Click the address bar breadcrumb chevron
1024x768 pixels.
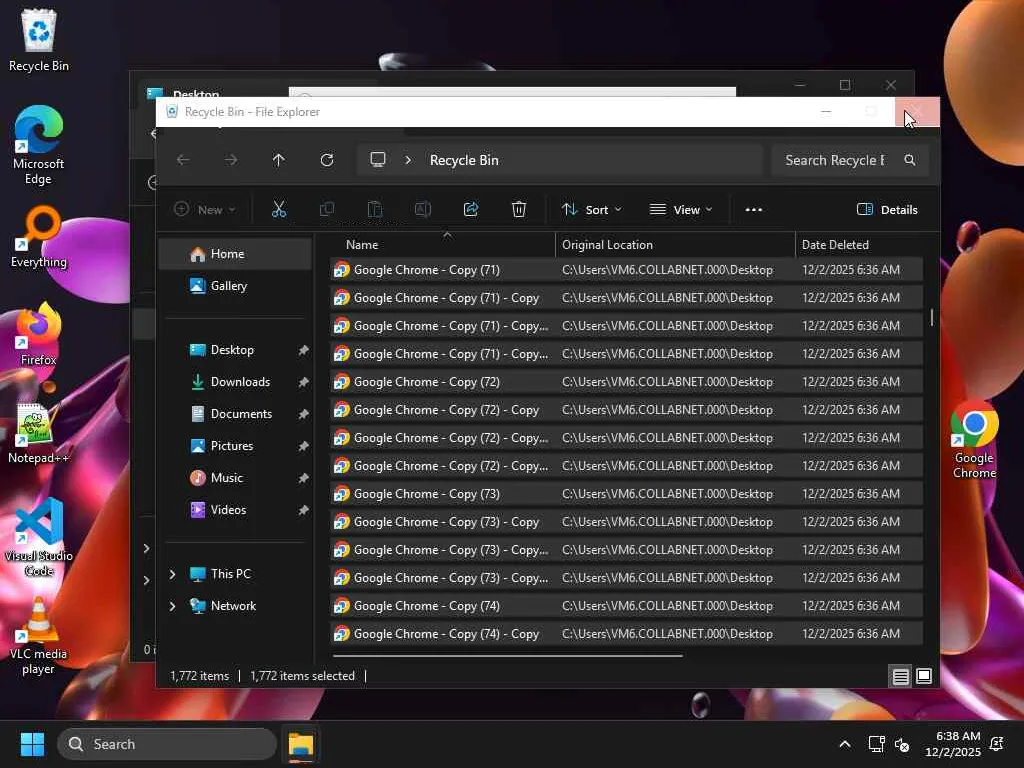tap(408, 160)
